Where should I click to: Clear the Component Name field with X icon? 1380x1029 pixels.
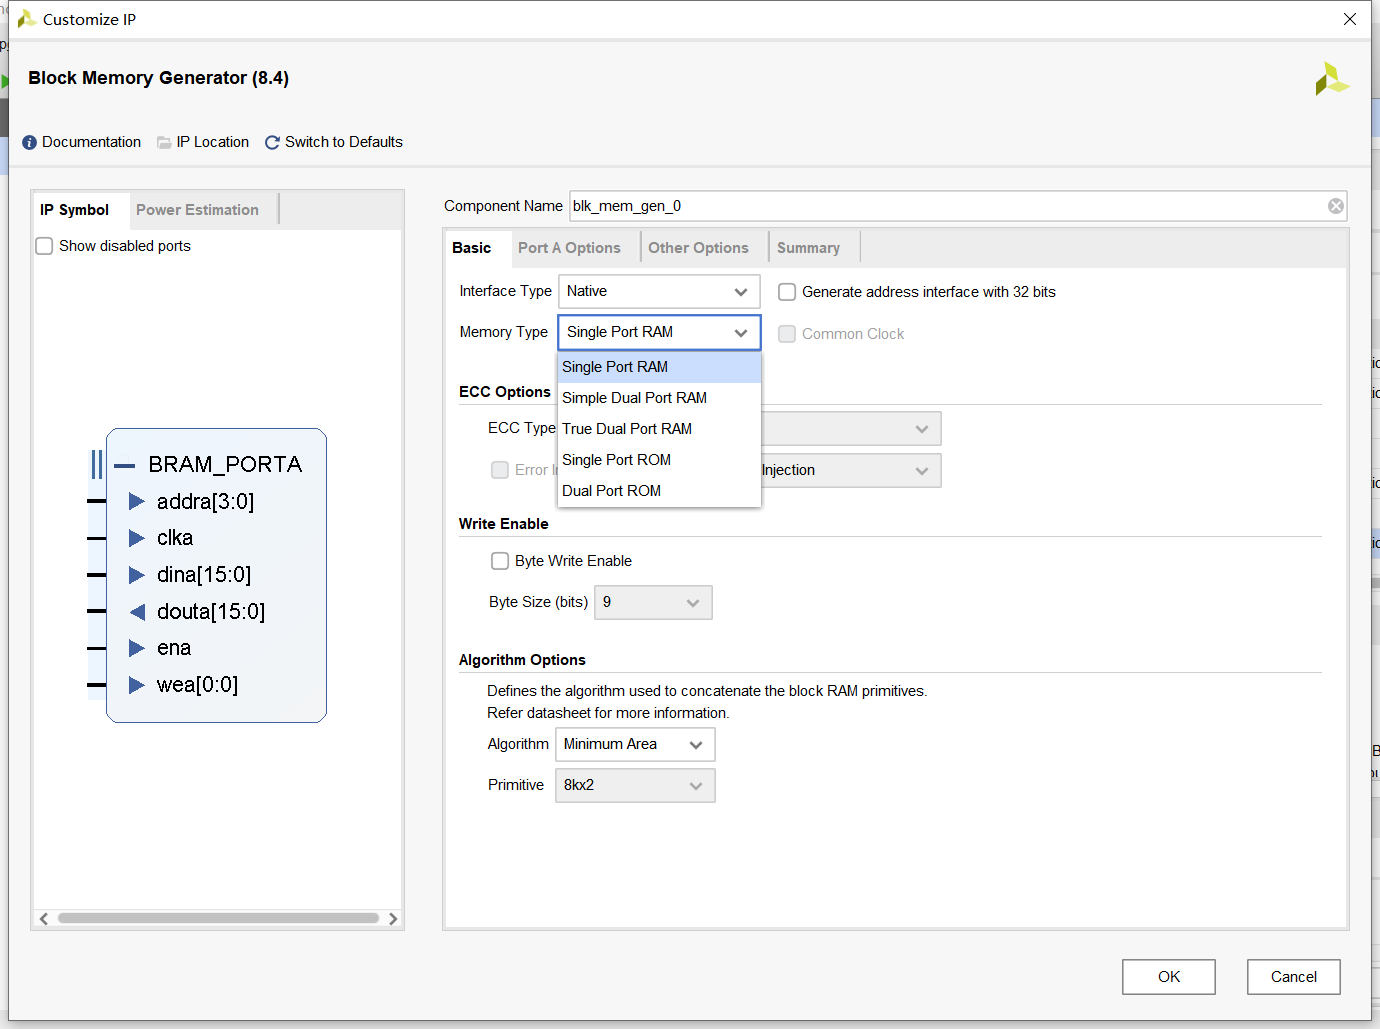[x=1335, y=206]
